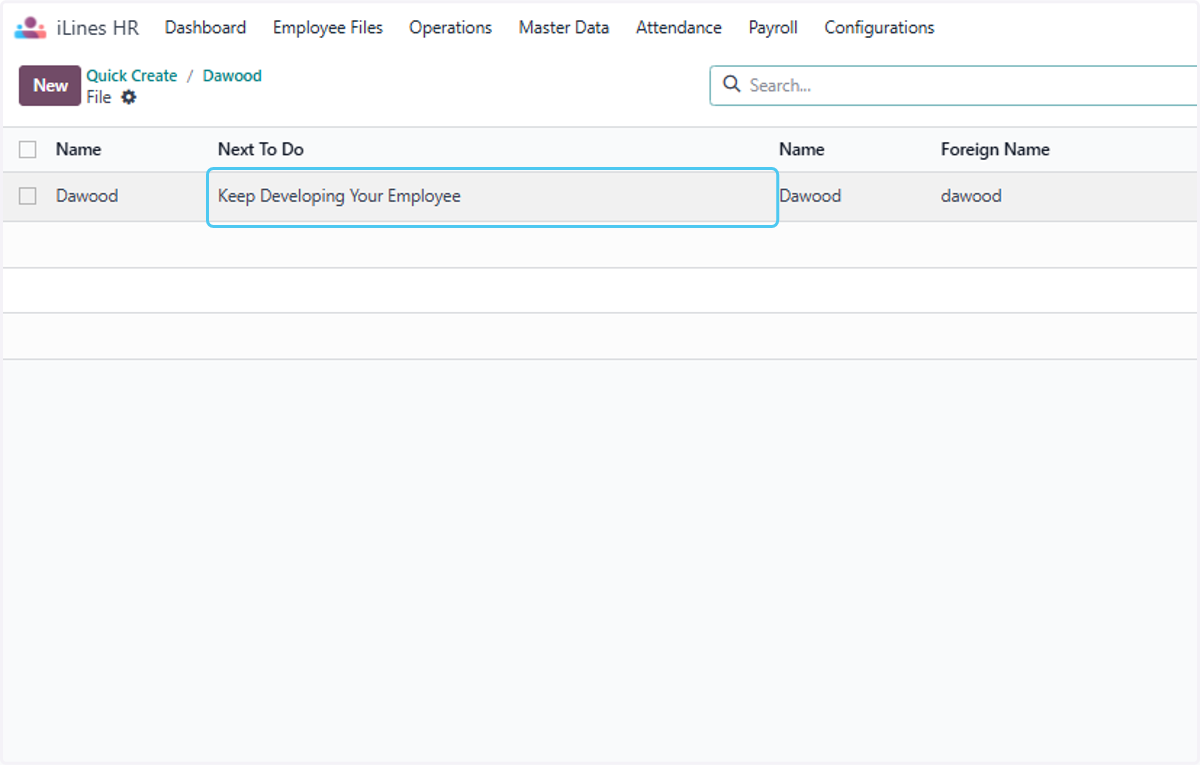
Task: Open the Dawood breadcrumb link
Action: tap(232, 76)
